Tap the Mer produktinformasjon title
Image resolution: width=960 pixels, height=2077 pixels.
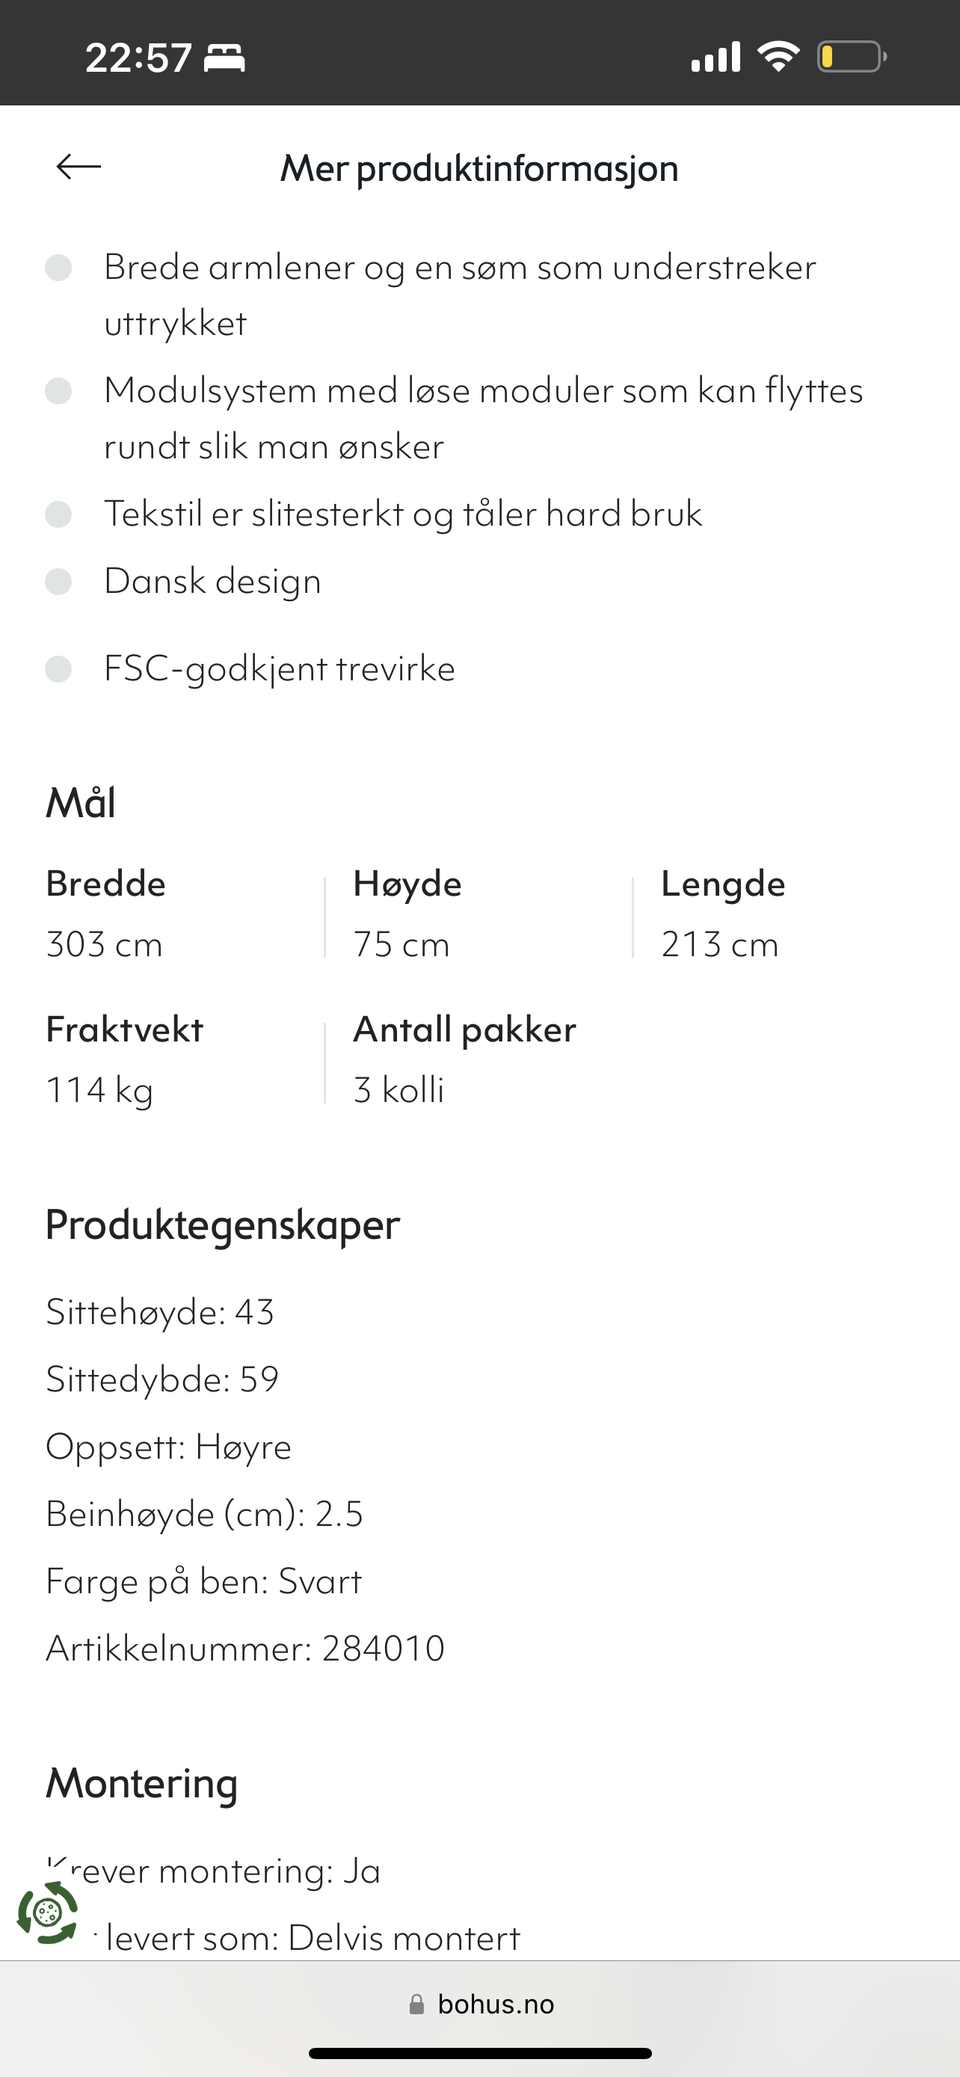coord(479,168)
